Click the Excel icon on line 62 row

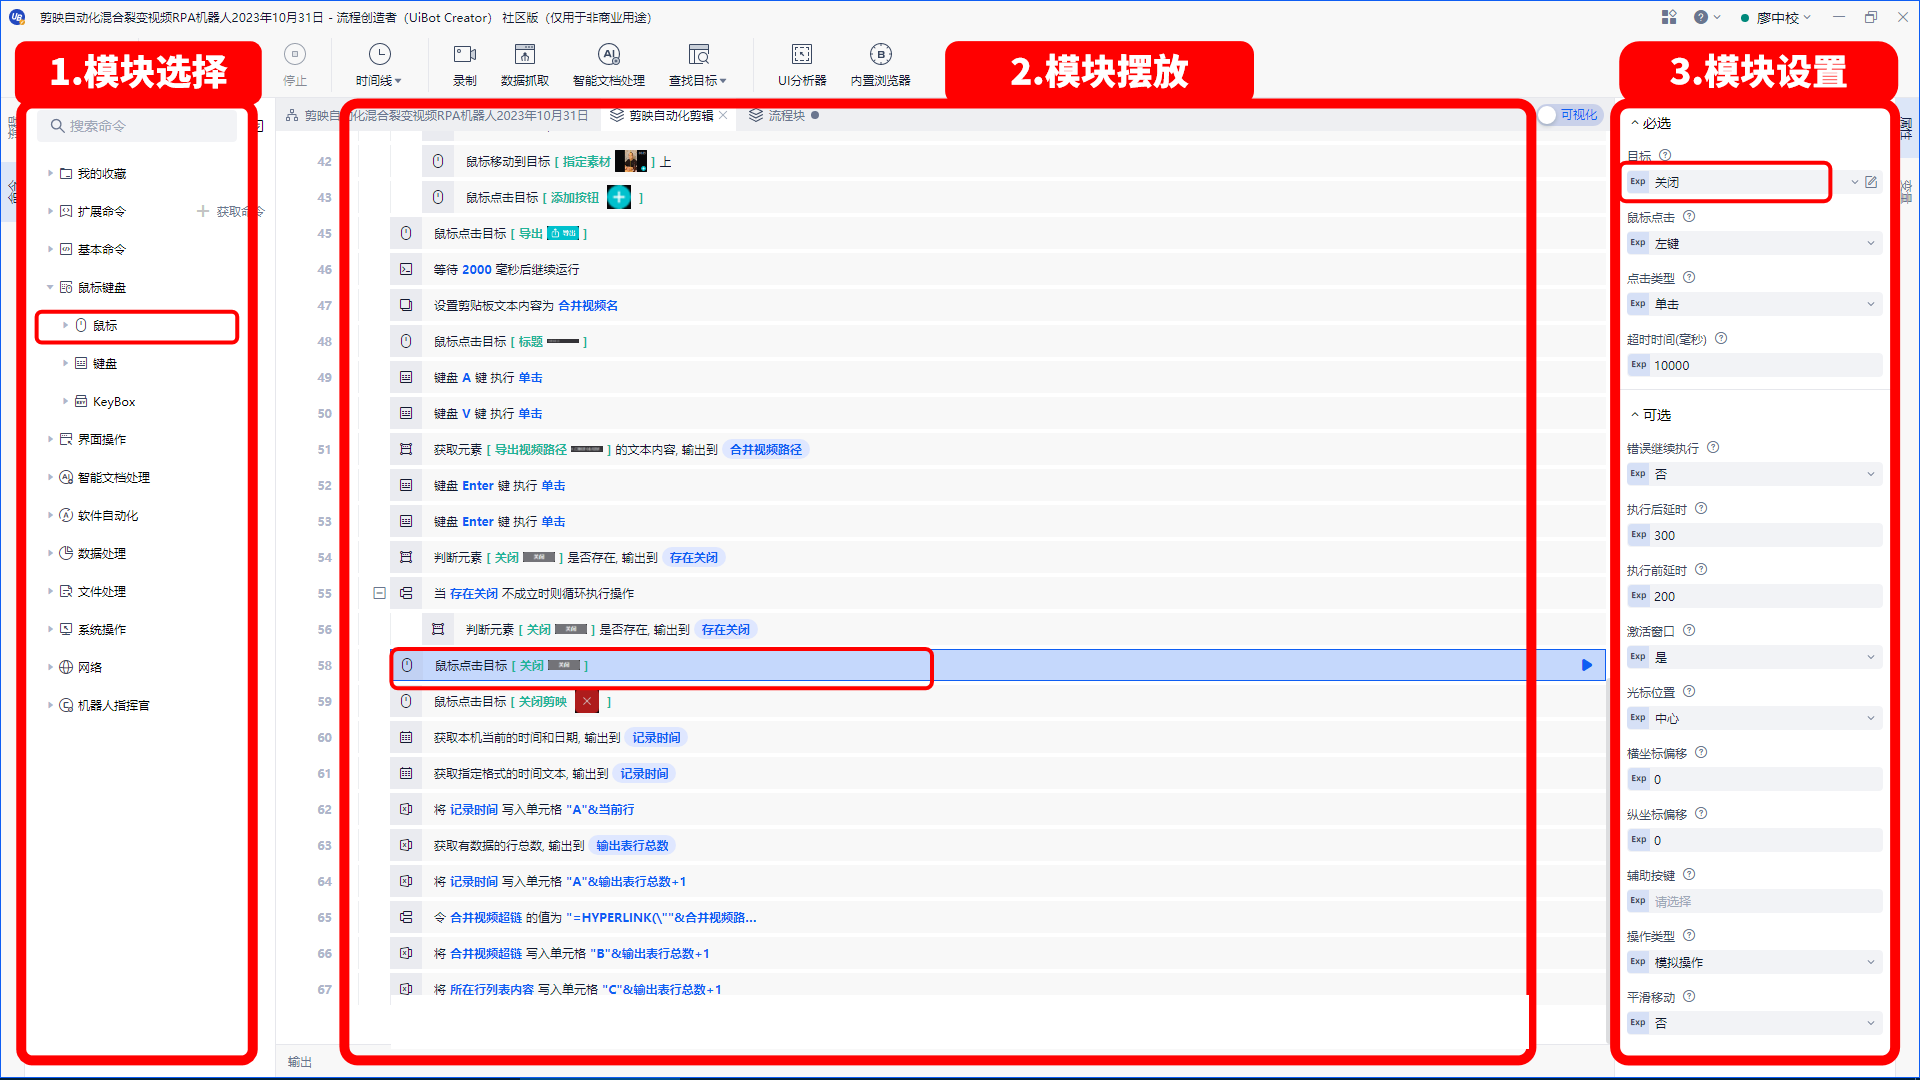[x=406, y=809]
